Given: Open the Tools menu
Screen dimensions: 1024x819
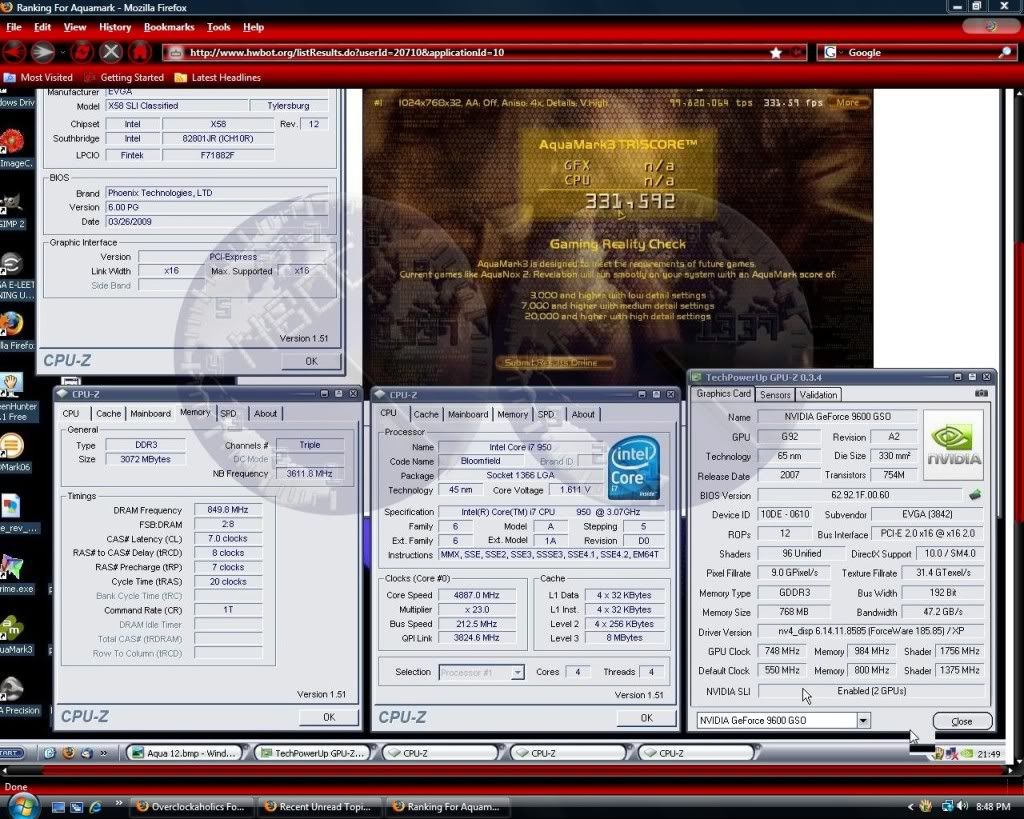Looking at the screenshot, I should click(219, 27).
